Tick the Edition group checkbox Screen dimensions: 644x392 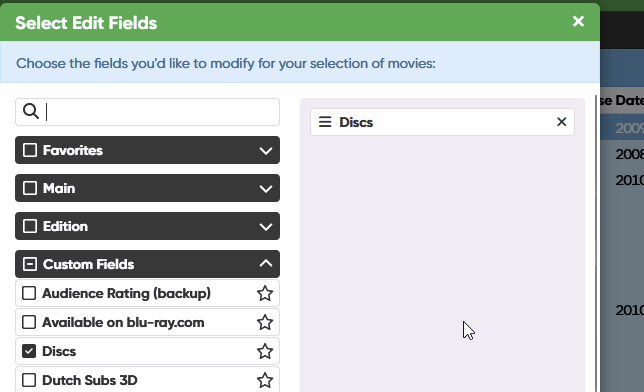(x=30, y=226)
